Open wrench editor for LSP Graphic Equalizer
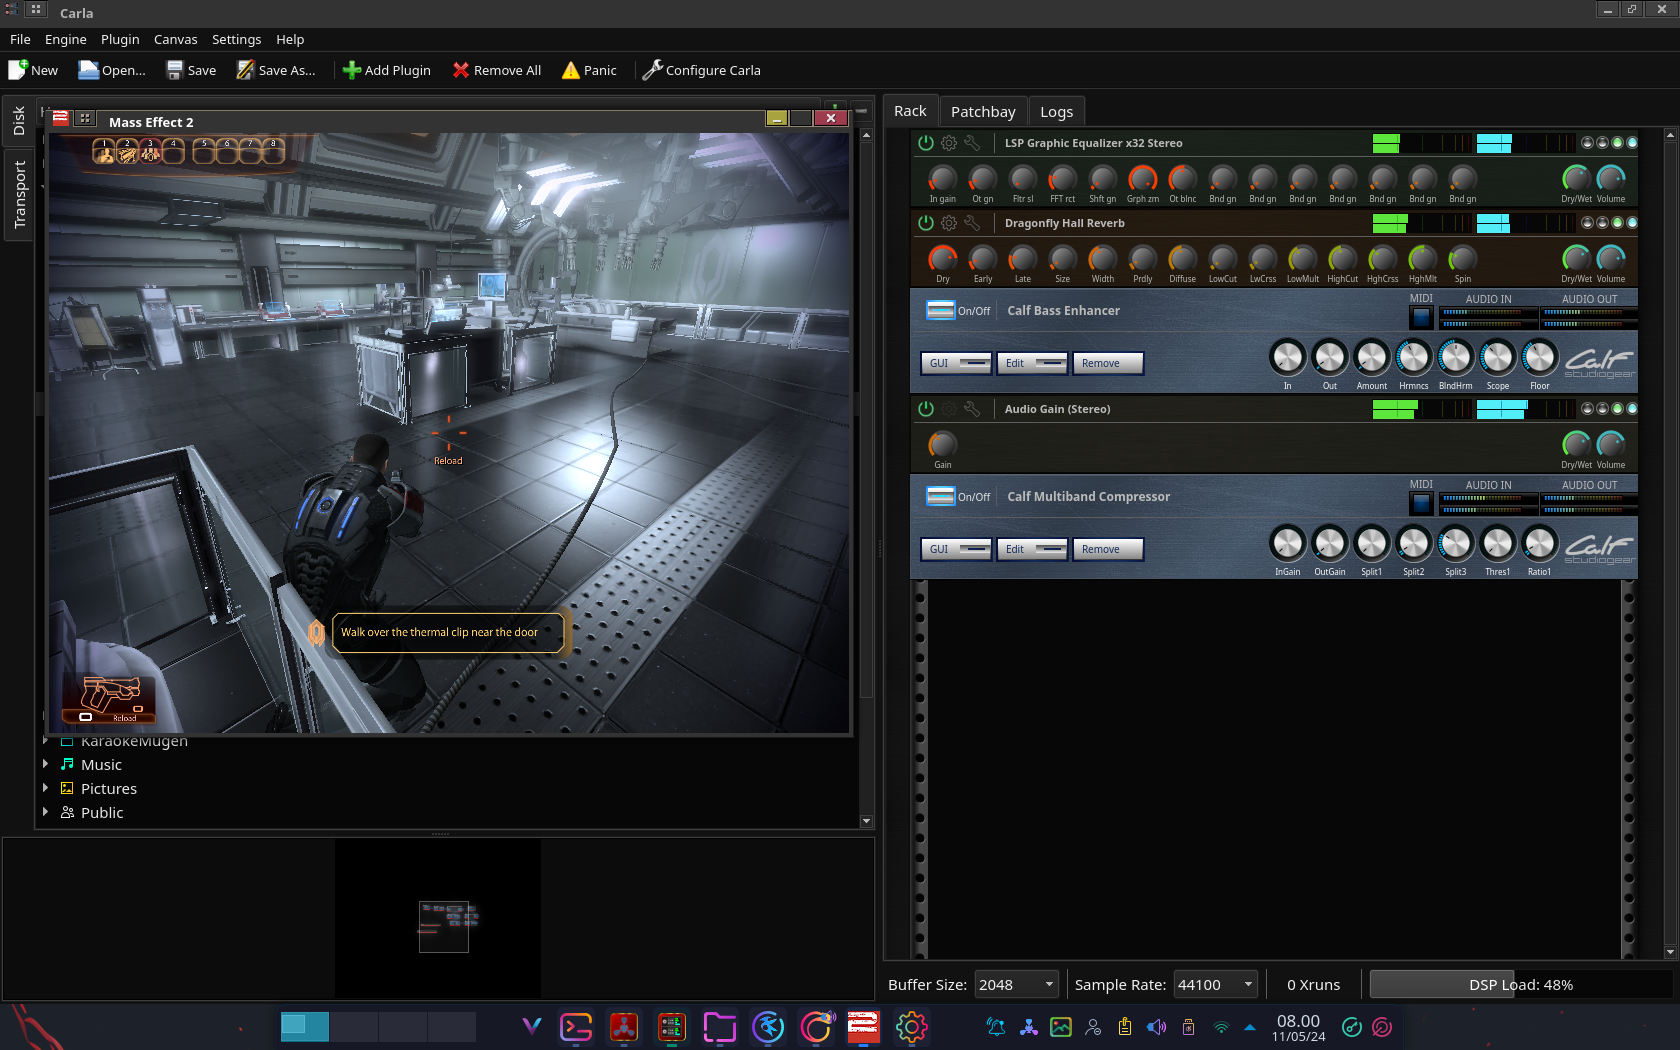The width and height of the screenshot is (1680, 1050). (x=972, y=143)
